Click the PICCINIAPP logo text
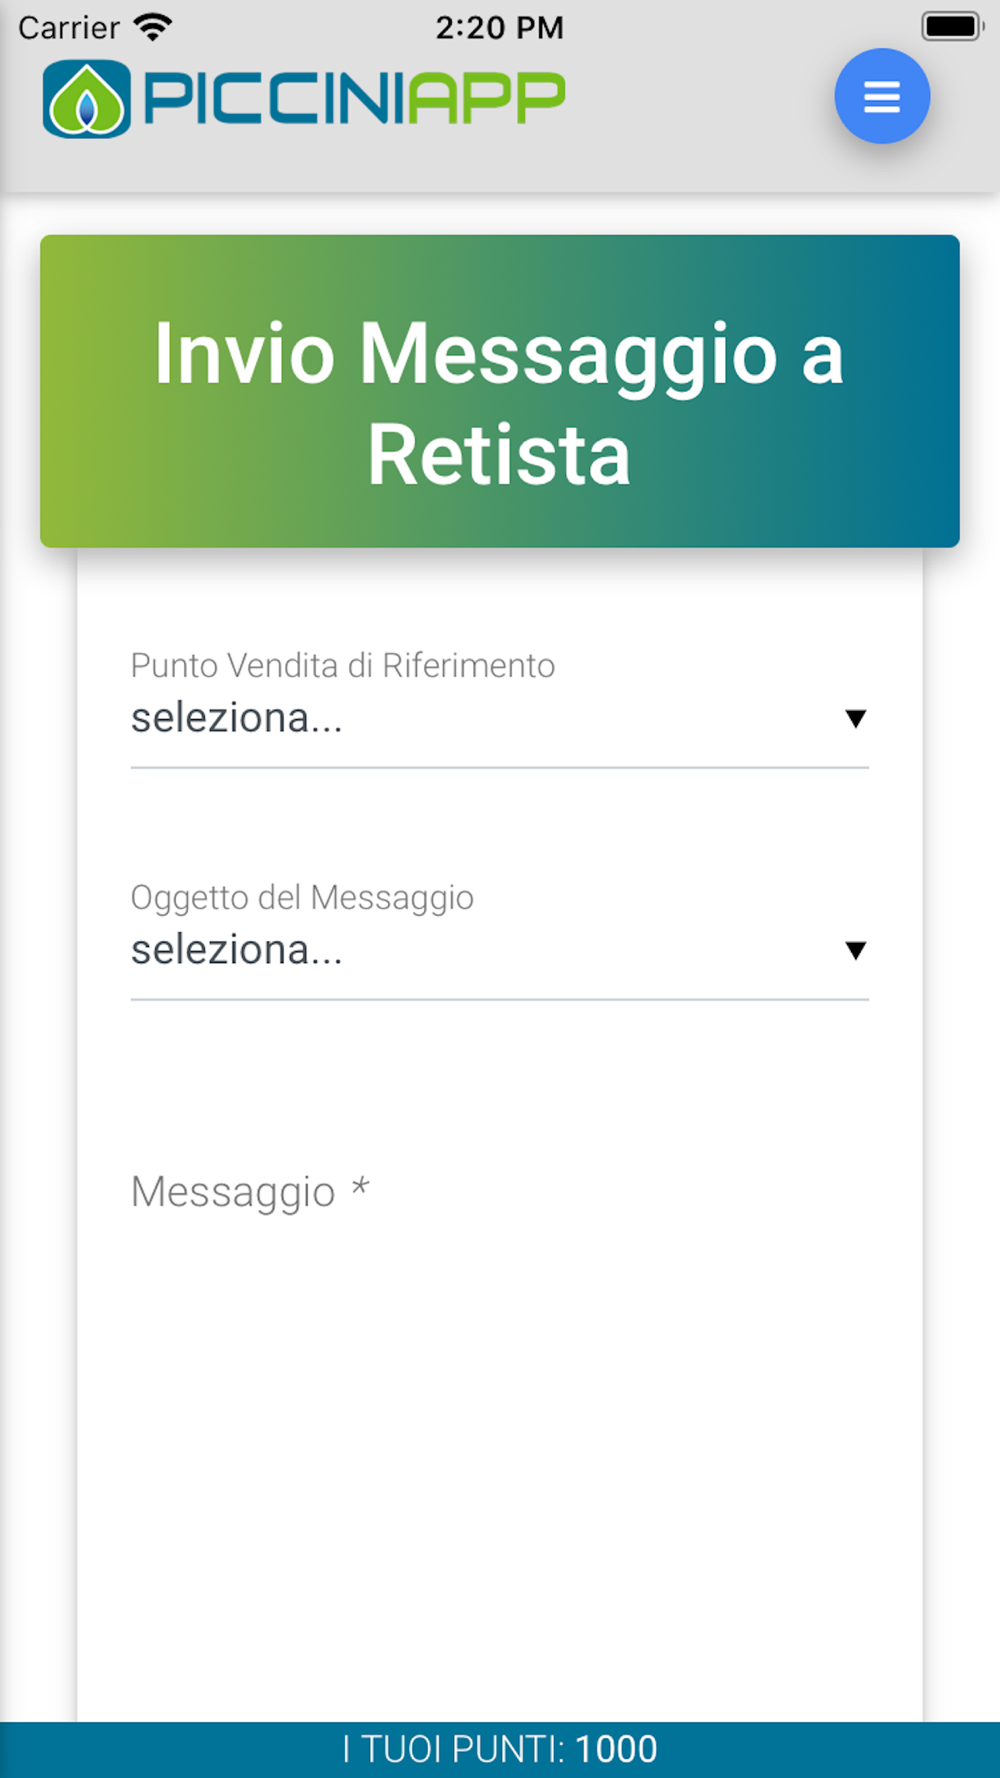The height and width of the screenshot is (1778, 1000). click(354, 98)
